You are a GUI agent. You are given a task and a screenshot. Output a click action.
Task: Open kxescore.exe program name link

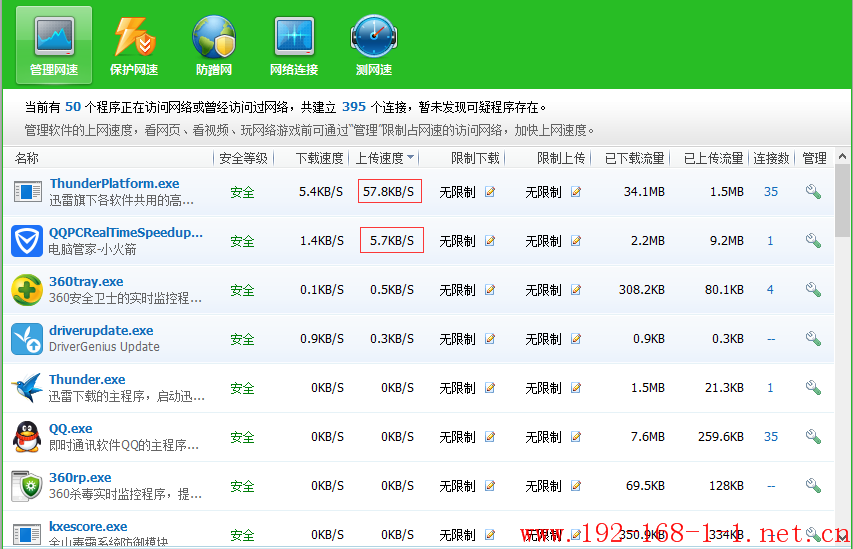pos(88,526)
